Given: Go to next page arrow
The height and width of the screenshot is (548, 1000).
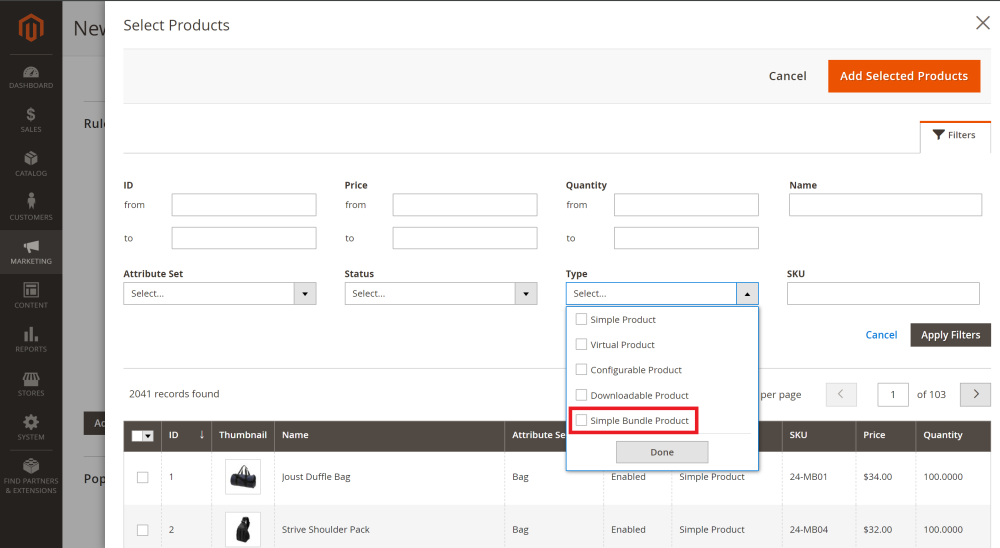Looking at the screenshot, I should 975,394.
